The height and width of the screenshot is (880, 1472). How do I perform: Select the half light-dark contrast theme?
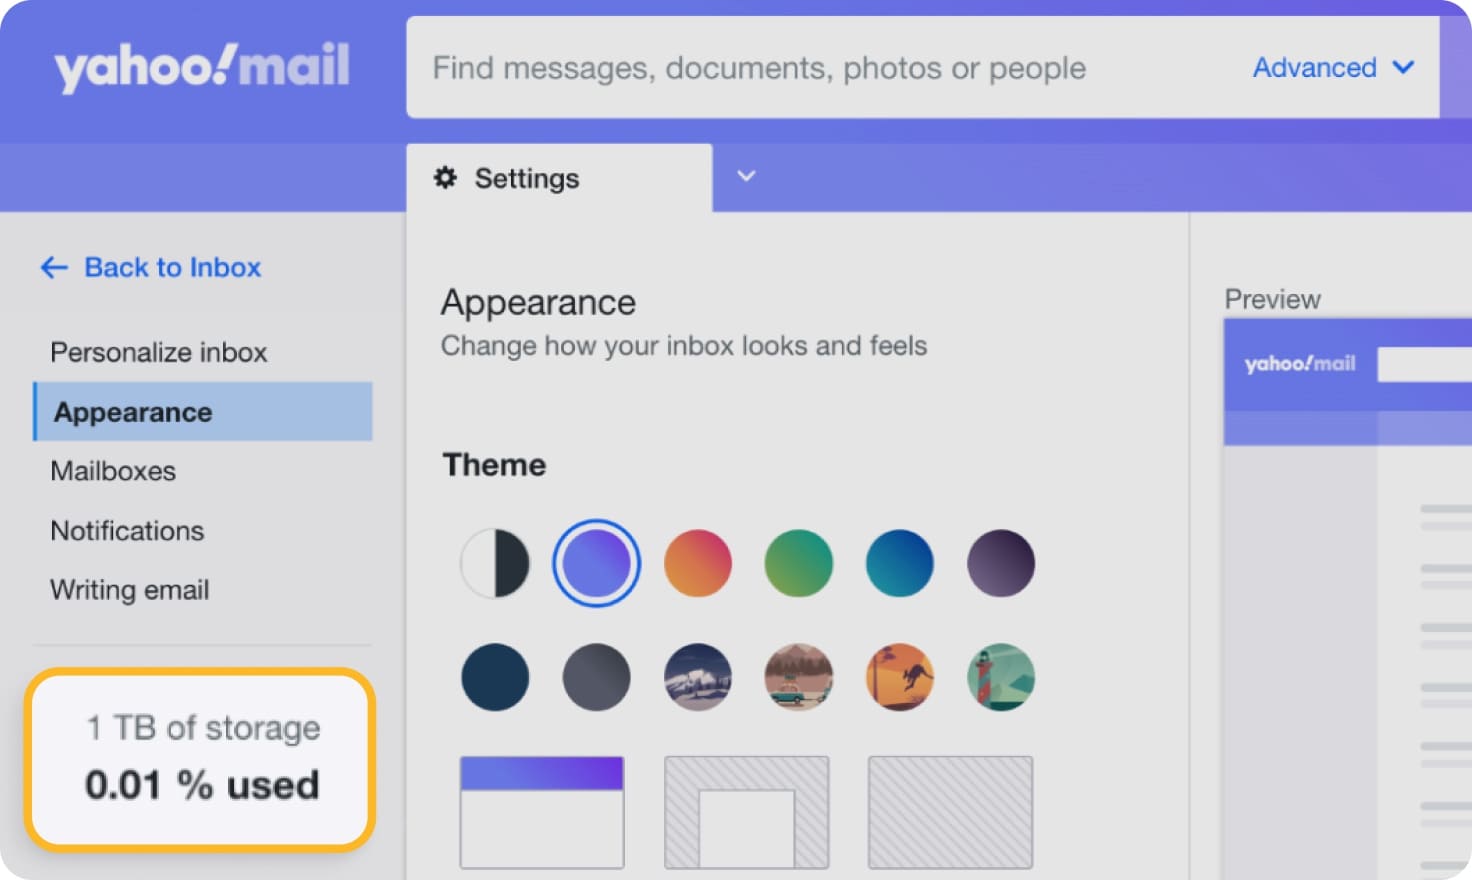click(495, 563)
